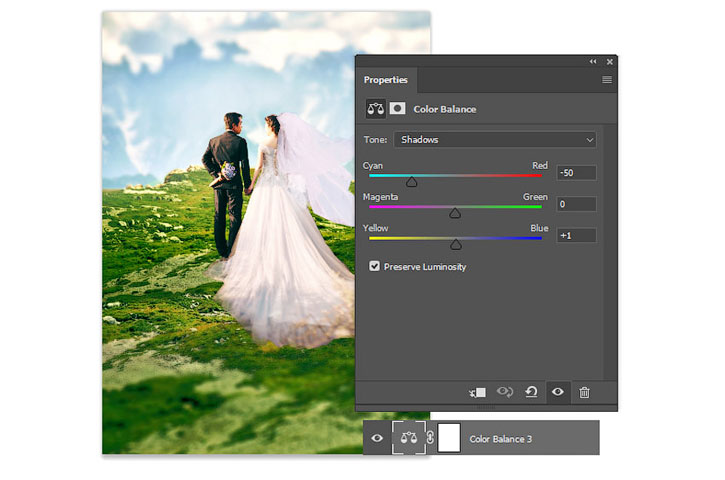Click the Cyan/Red value field showing -50

pyautogui.click(x=576, y=173)
